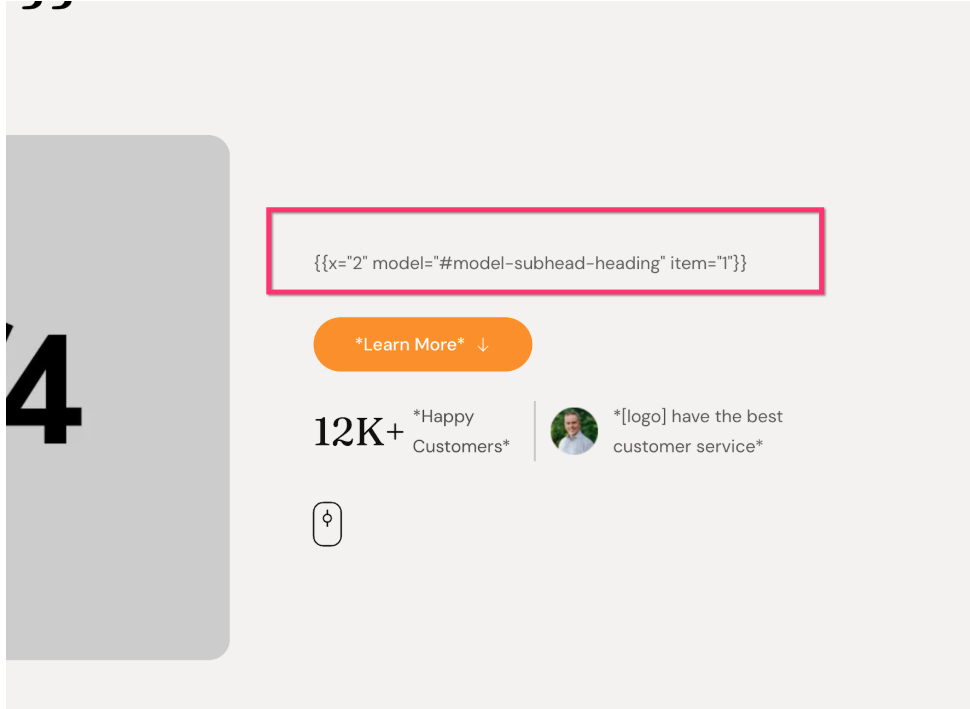Click the word Customers* below *Happy
This screenshot has height=709, width=970.
[x=461, y=446]
